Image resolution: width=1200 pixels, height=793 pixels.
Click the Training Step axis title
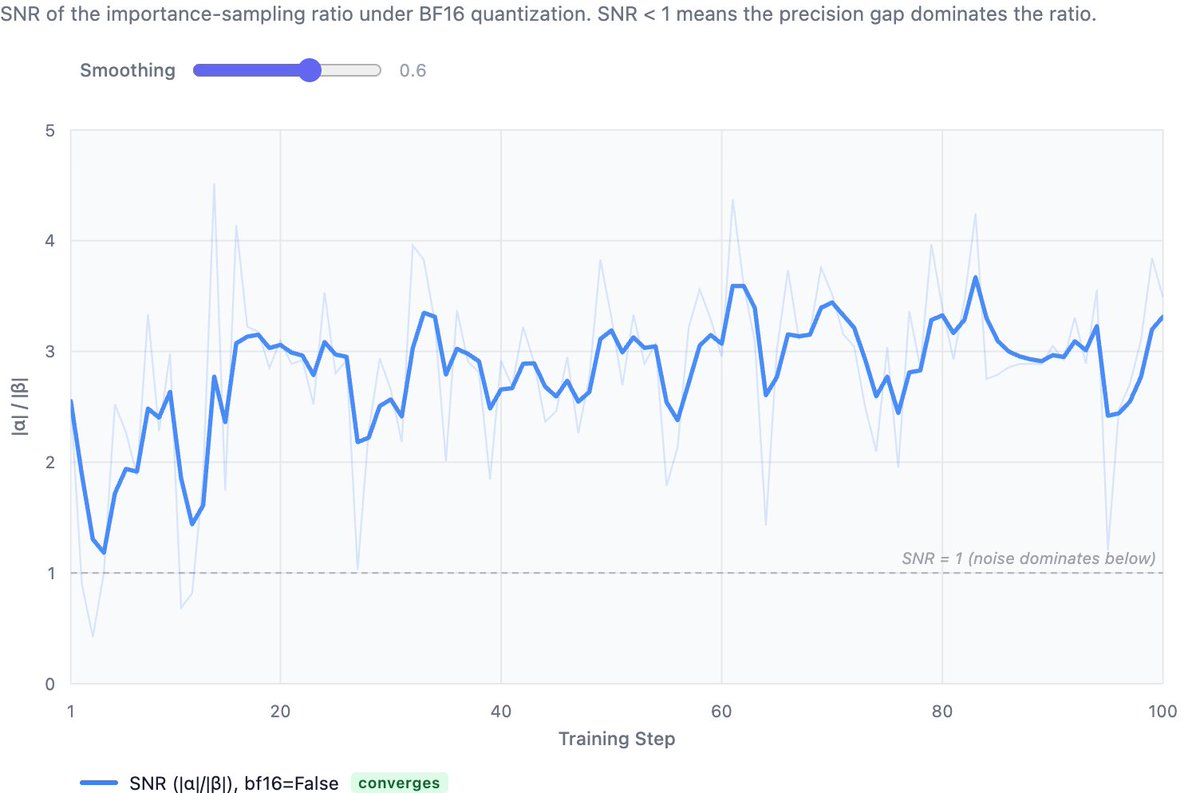[616, 739]
